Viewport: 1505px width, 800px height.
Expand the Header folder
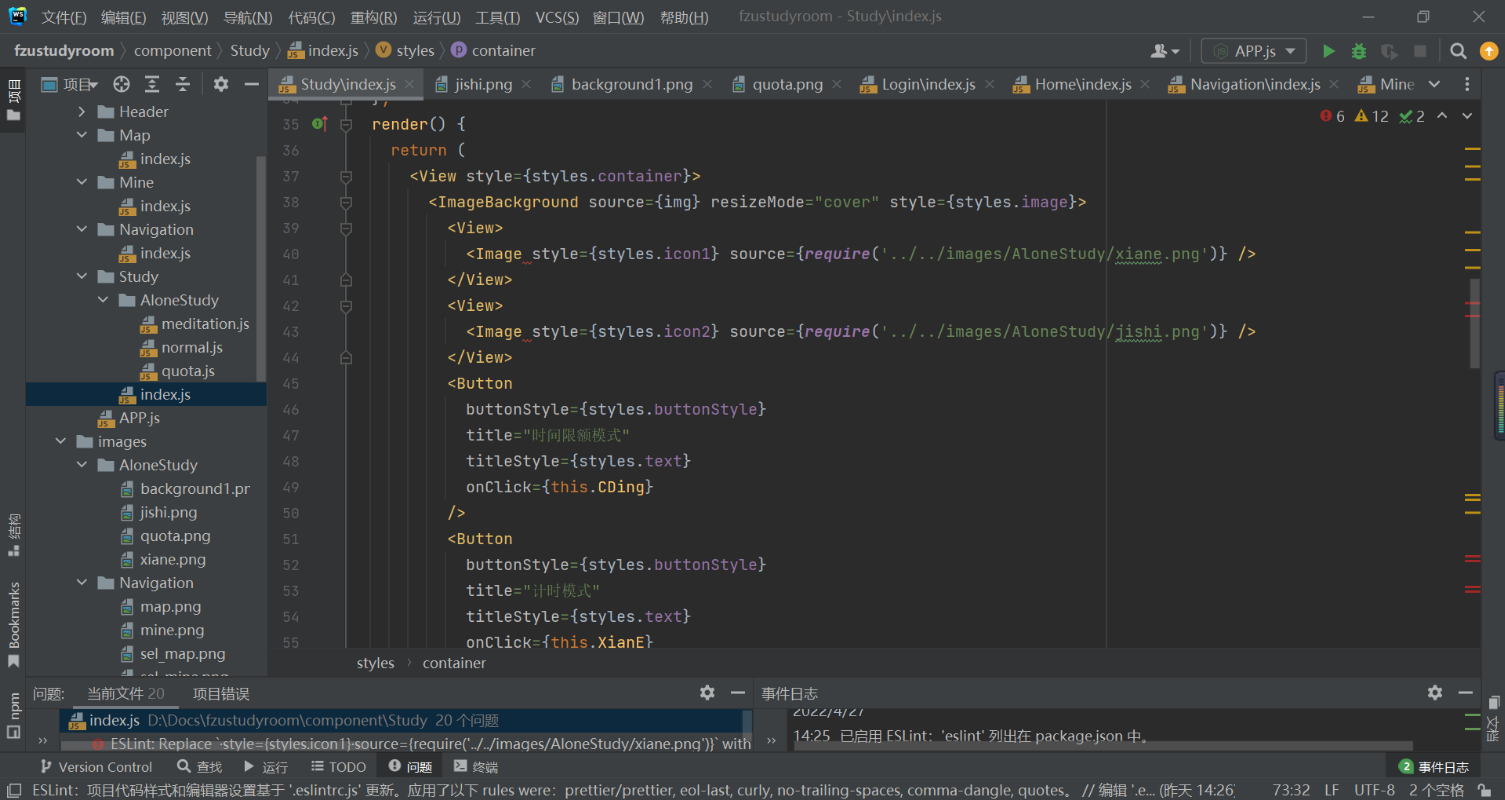click(x=82, y=112)
